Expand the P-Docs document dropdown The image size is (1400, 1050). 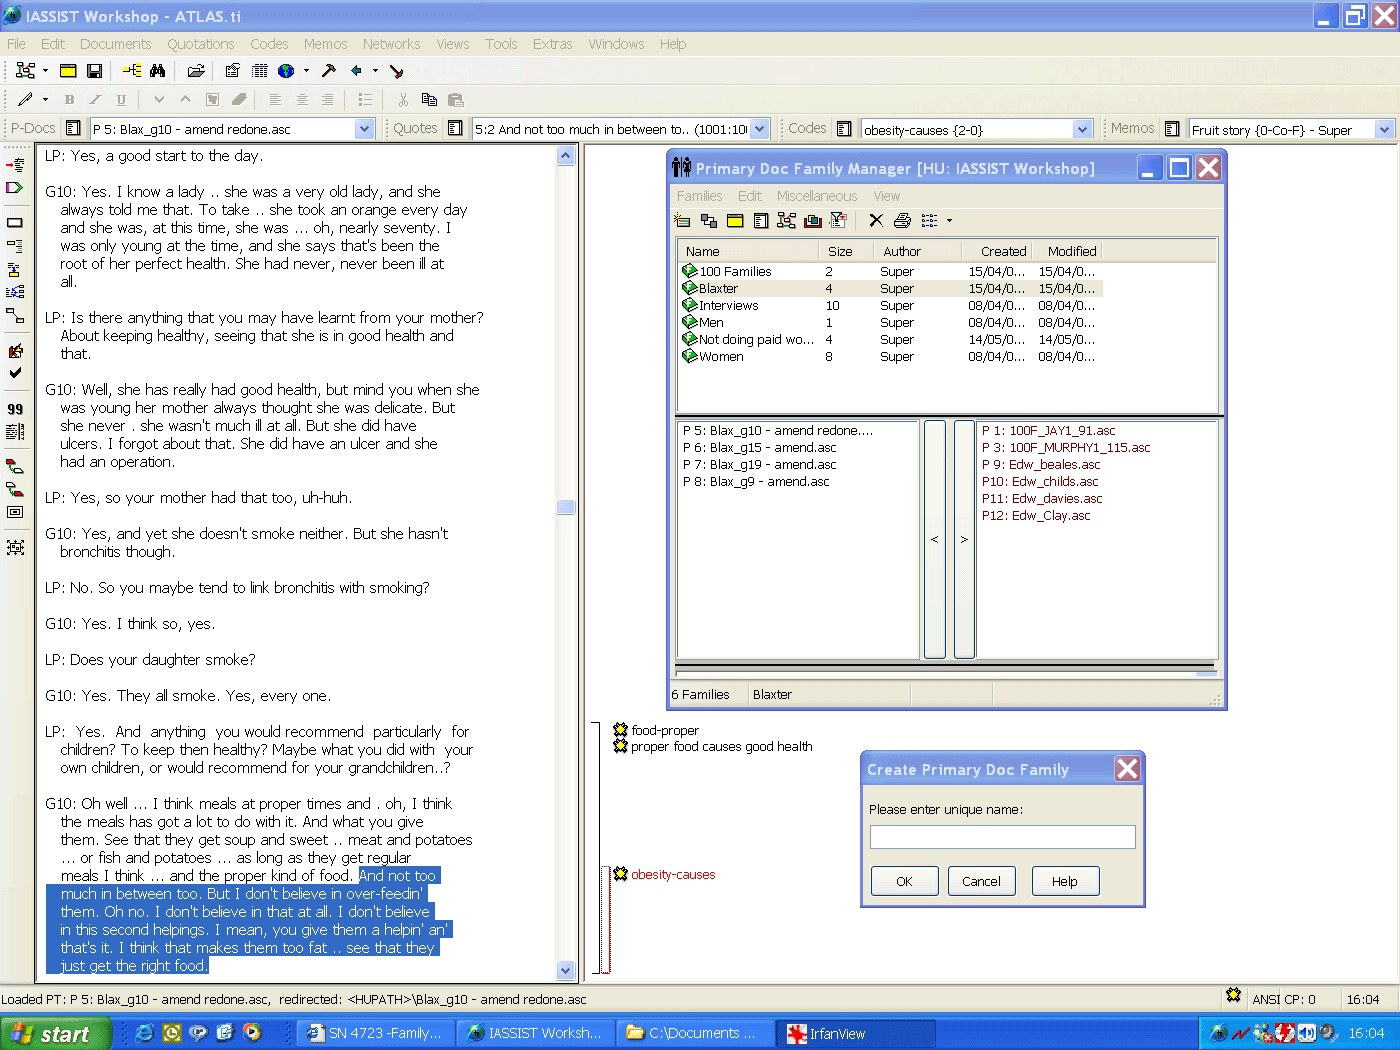[364, 129]
